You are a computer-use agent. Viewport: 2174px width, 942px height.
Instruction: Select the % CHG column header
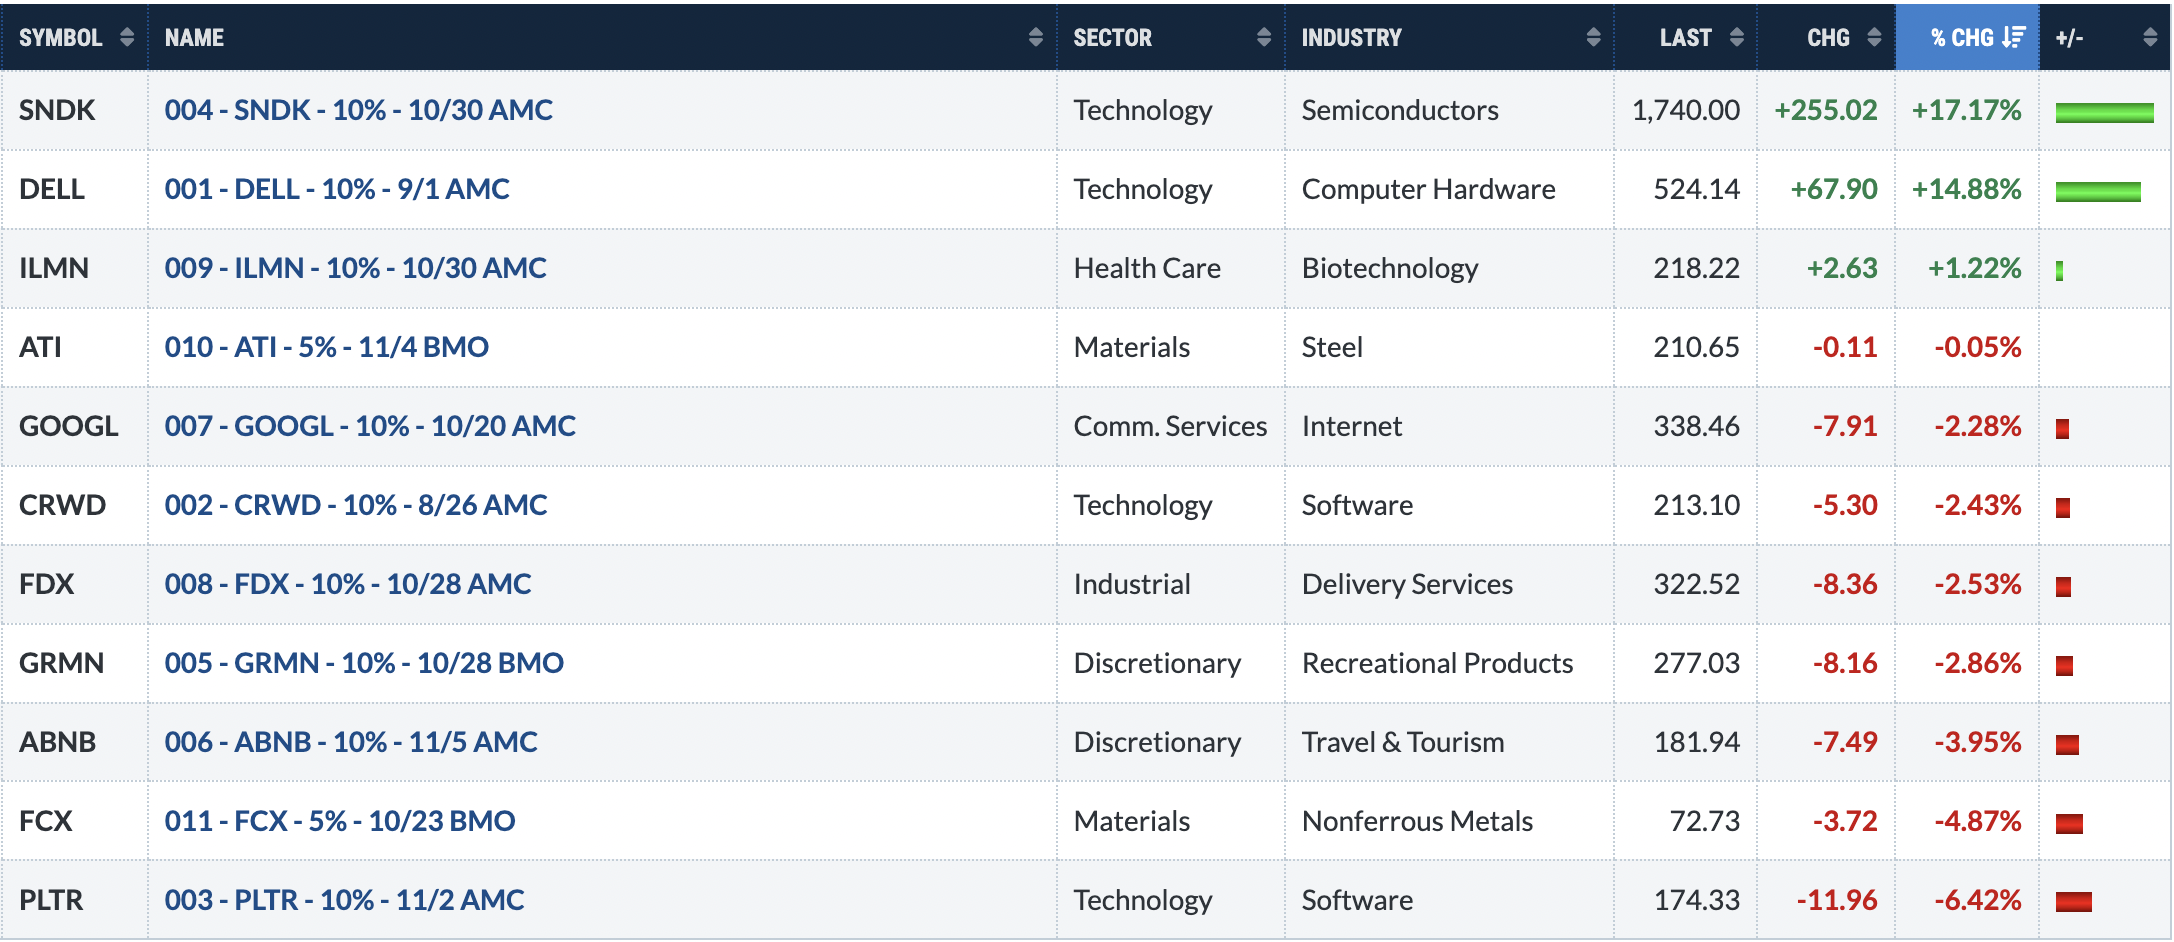(1967, 37)
